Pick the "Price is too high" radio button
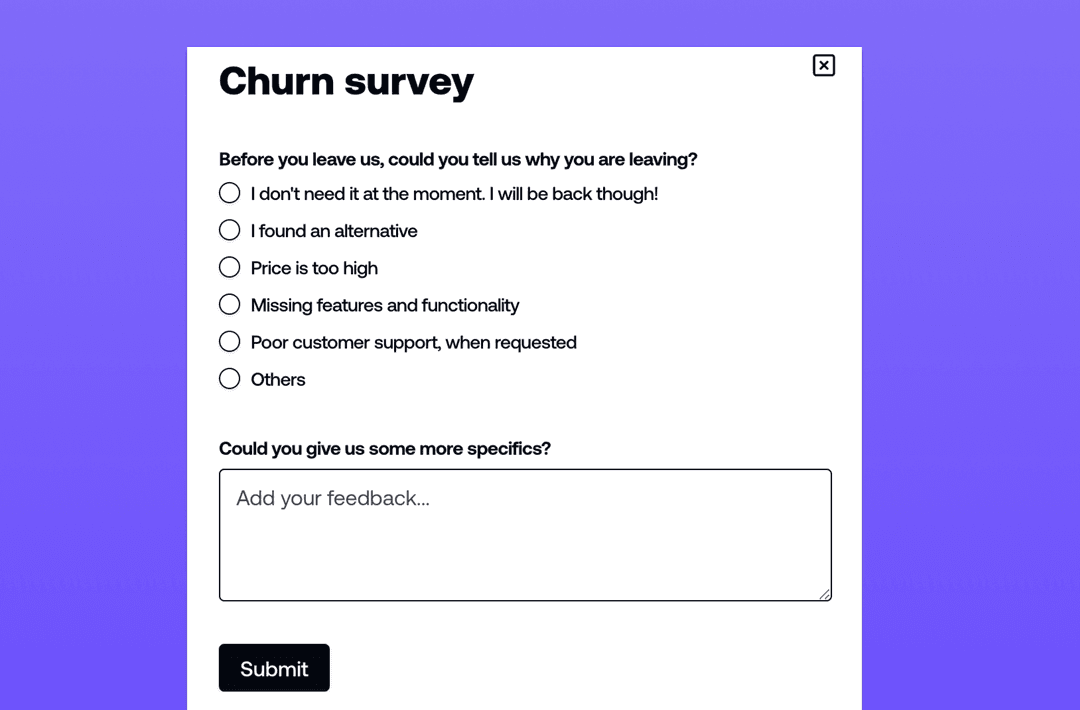This screenshot has width=1080, height=710. click(230, 267)
